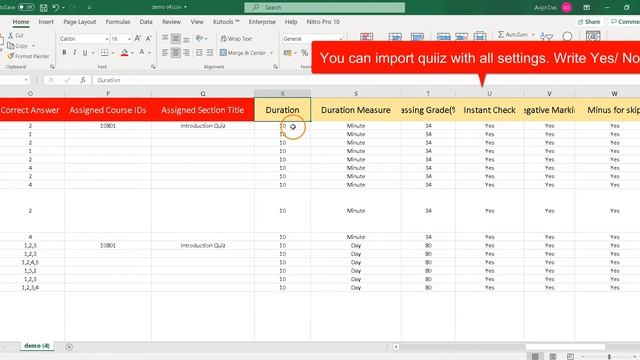The image size is (640, 360).
Task: Click the Orientation icon
Action: tap(199, 38)
